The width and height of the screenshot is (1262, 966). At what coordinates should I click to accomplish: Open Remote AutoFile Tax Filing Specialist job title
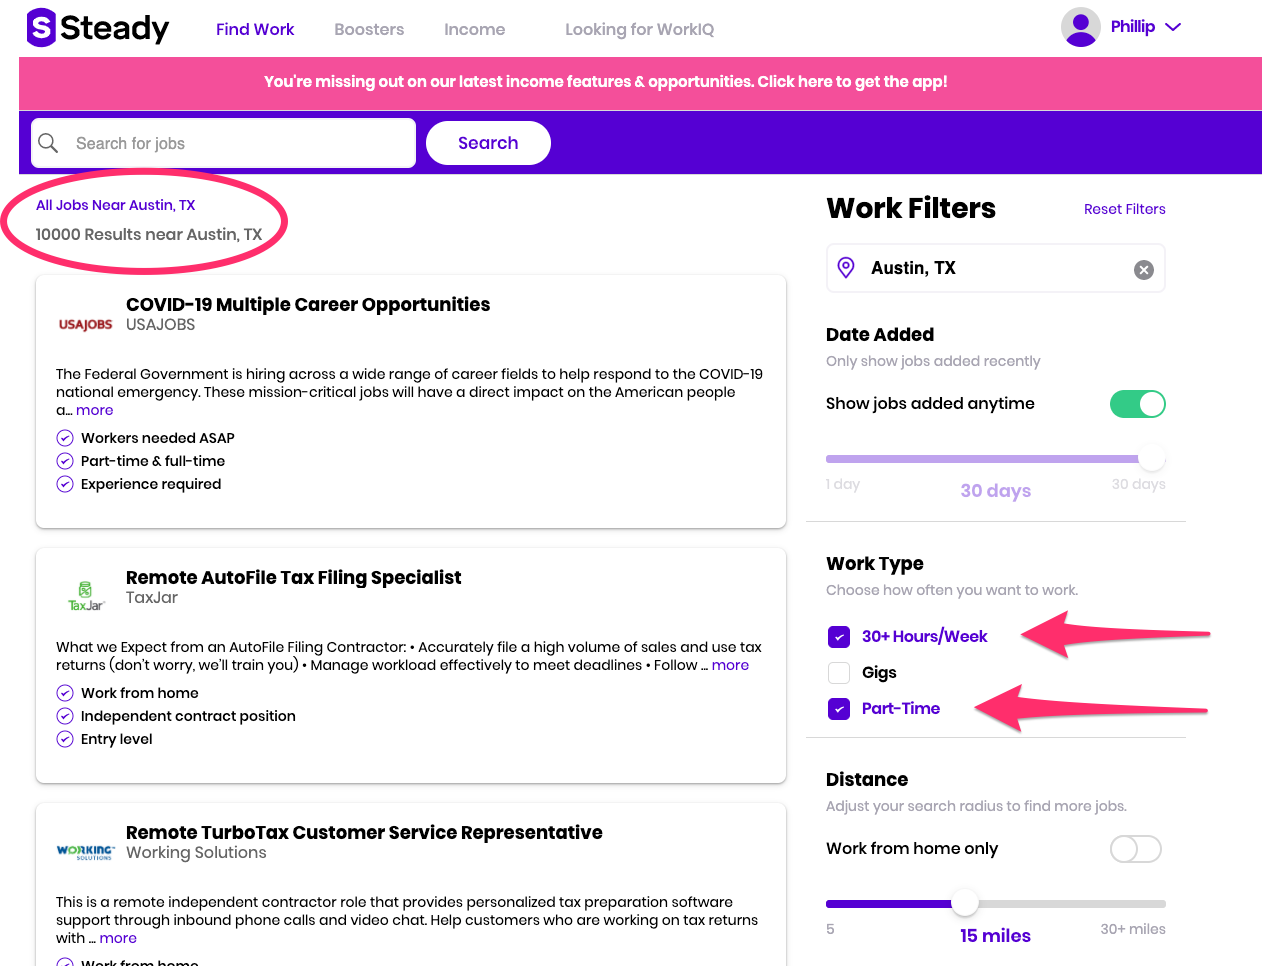coord(294,577)
